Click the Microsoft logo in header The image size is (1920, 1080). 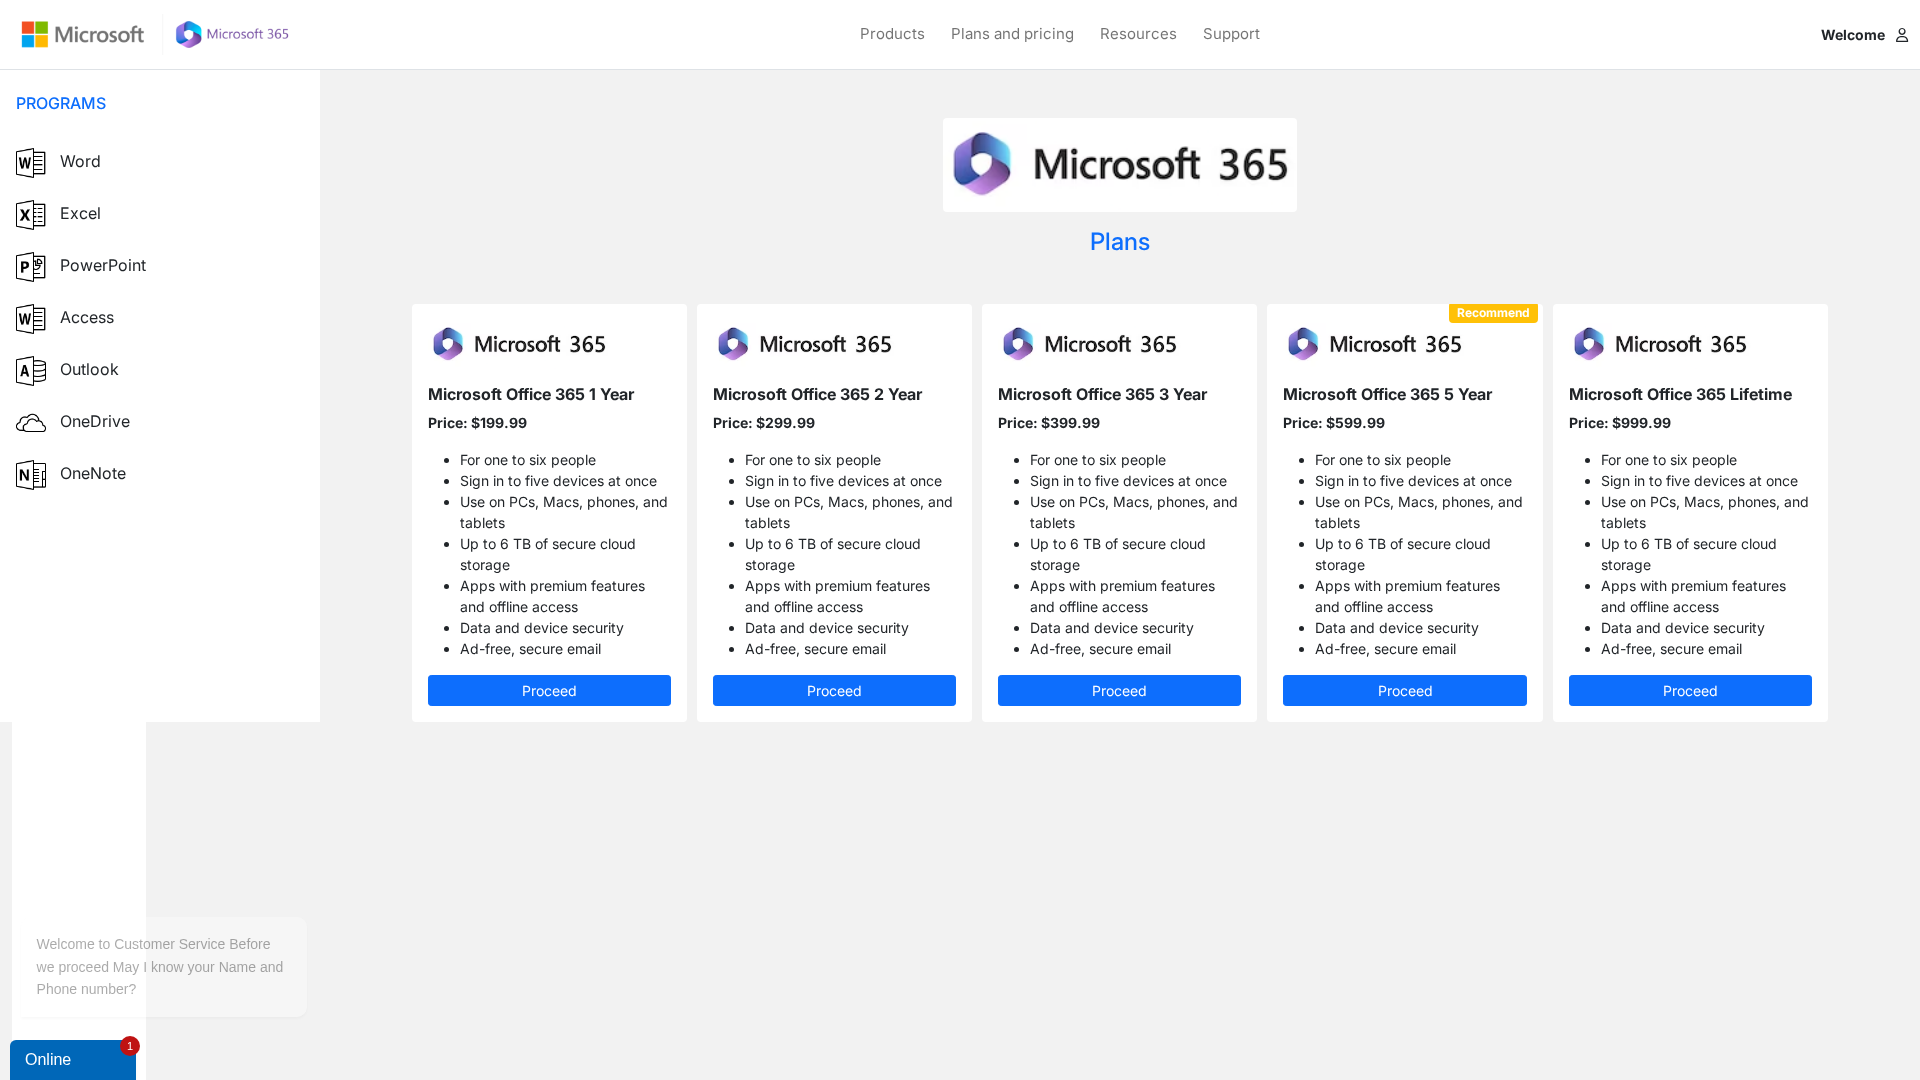coord(83,34)
